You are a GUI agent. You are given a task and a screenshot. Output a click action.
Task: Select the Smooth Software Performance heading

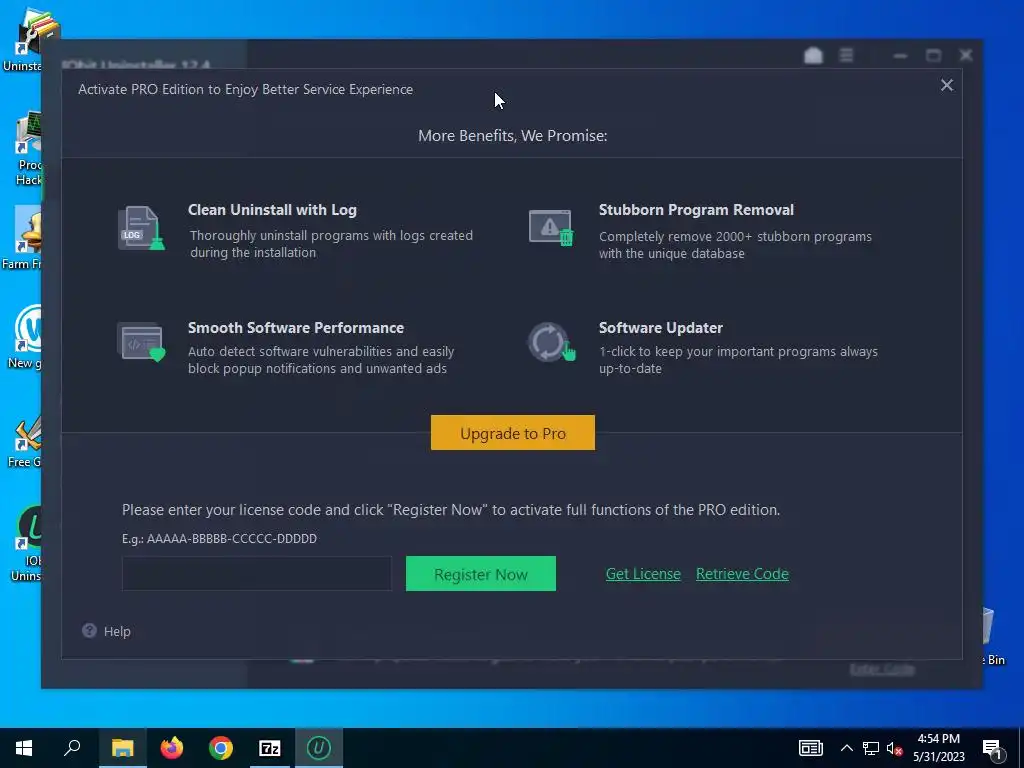296,327
